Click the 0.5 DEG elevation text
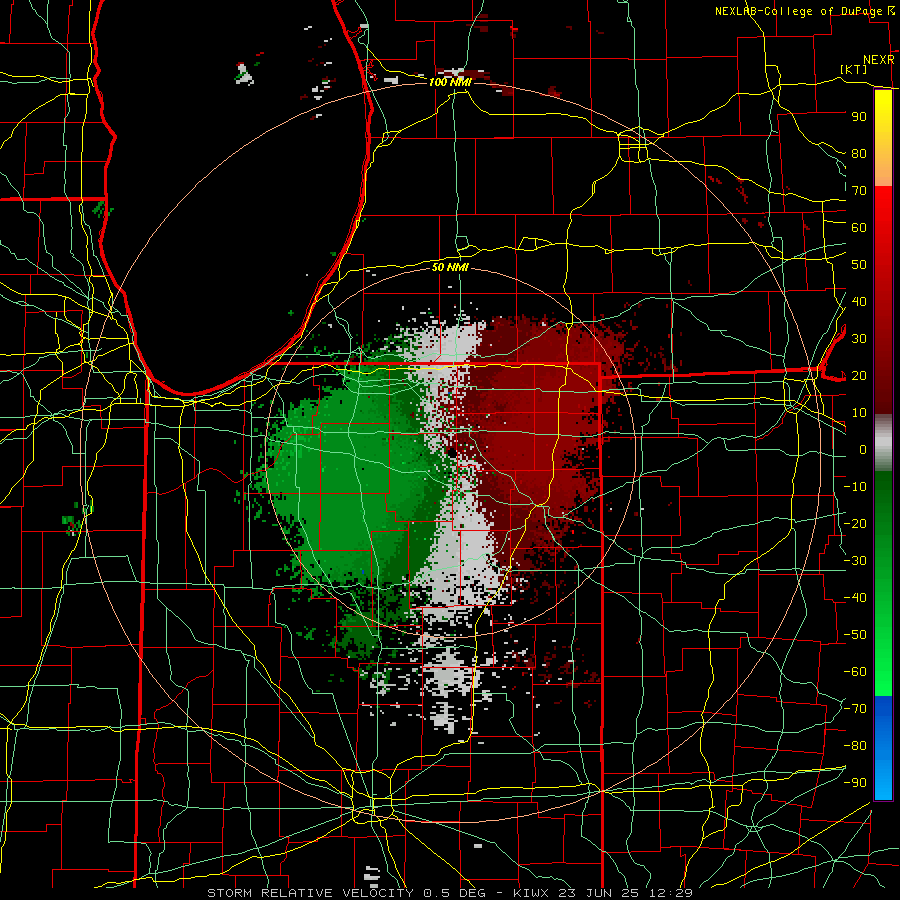The width and height of the screenshot is (900, 900). [x=455, y=893]
